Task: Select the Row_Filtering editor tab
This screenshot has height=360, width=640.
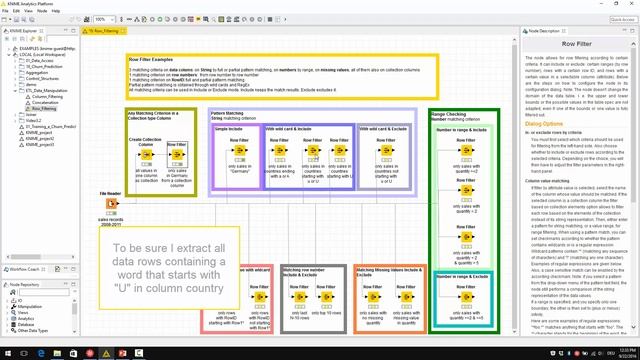Action: pyautogui.click(x=104, y=31)
